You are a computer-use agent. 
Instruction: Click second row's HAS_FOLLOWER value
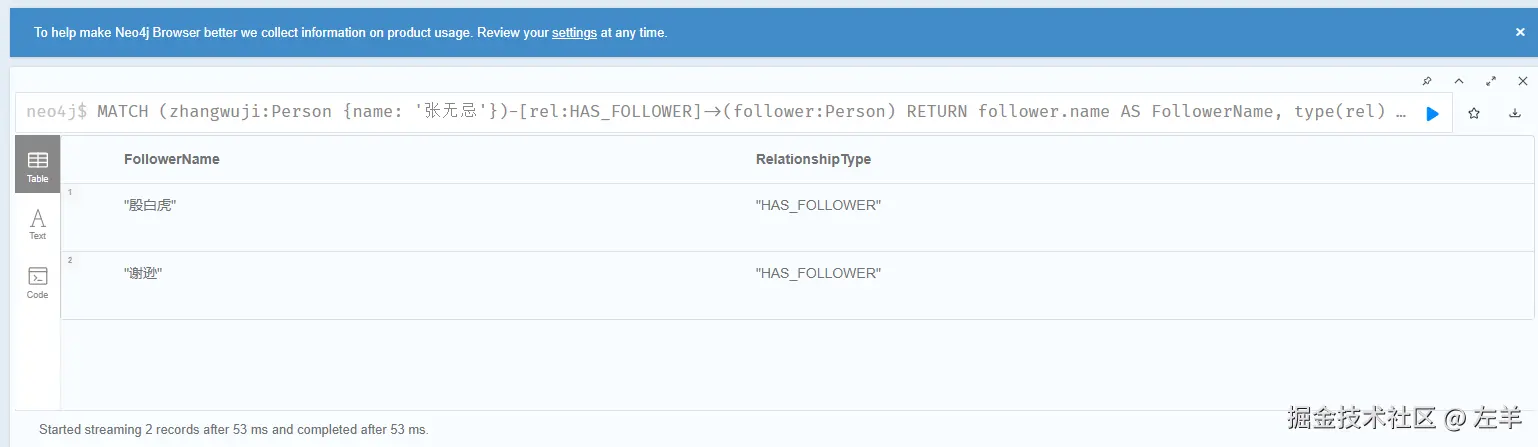point(818,274)
